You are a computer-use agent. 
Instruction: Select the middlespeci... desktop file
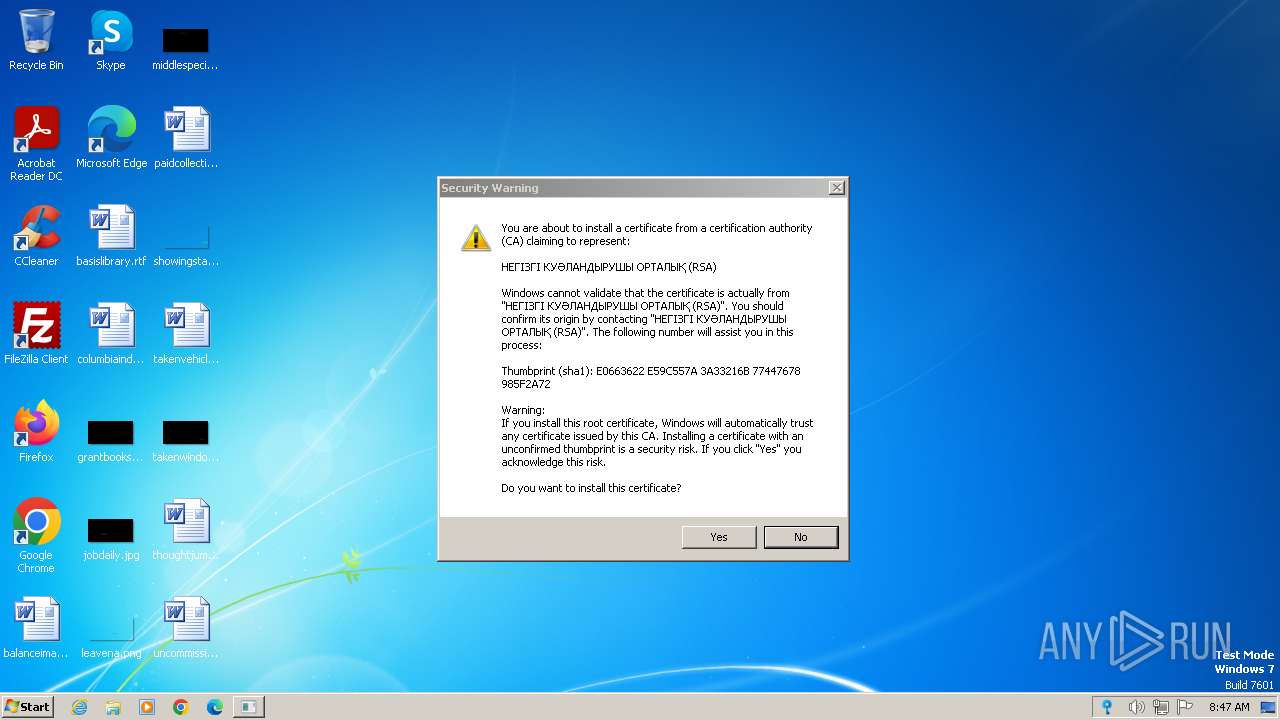(185, 48)
